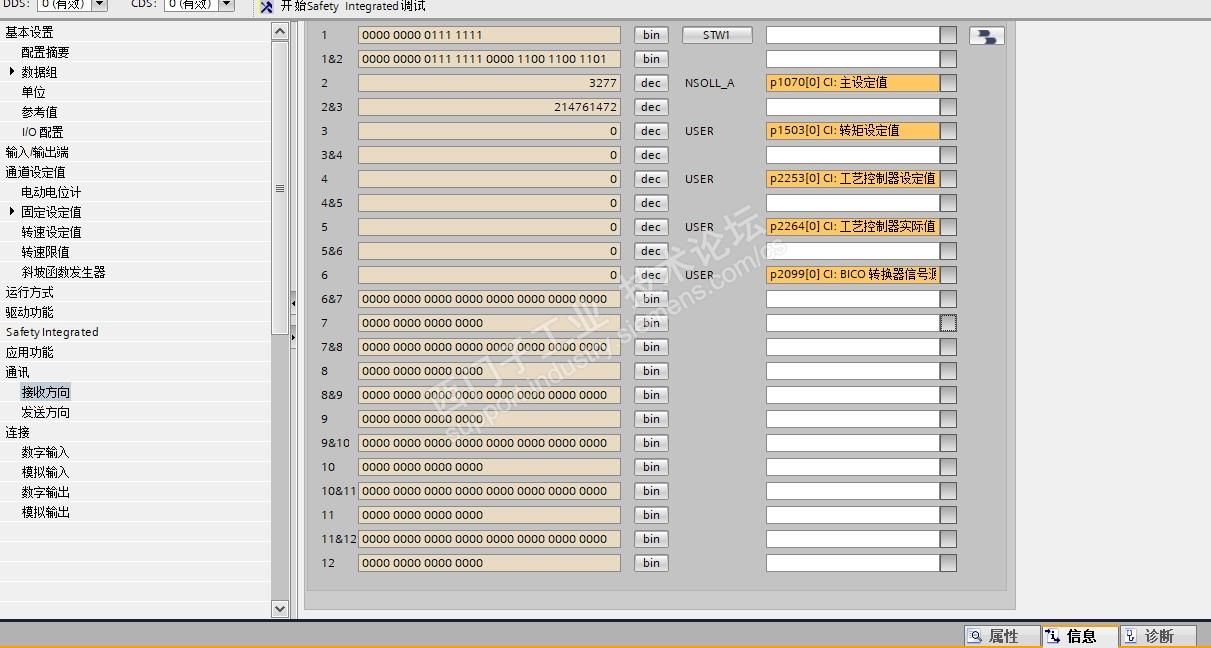The image size is (1211, 648).
Task: Toggle dec format for word 6
Action: coord(651,275)
